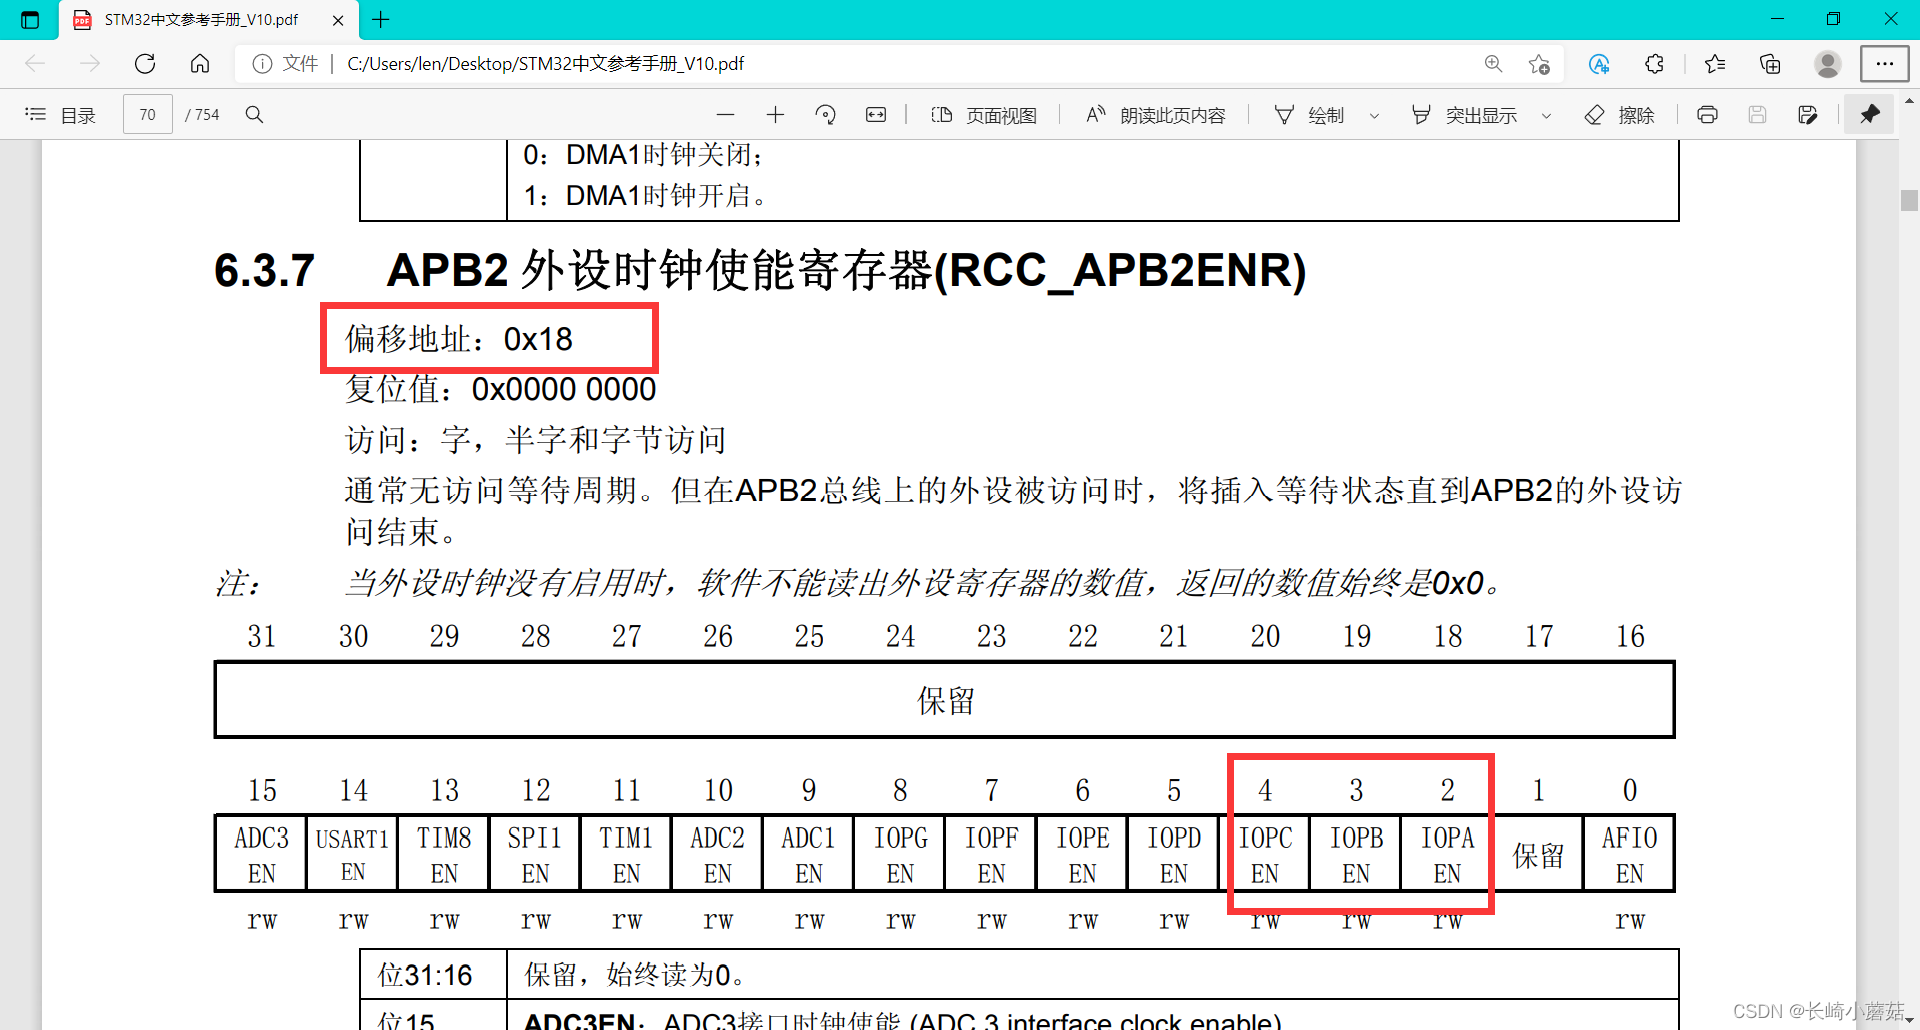The width and height of the screenshot is (1920, 1030).
Task: Open Edge settings and more menu
Action: pos(1885,64)
